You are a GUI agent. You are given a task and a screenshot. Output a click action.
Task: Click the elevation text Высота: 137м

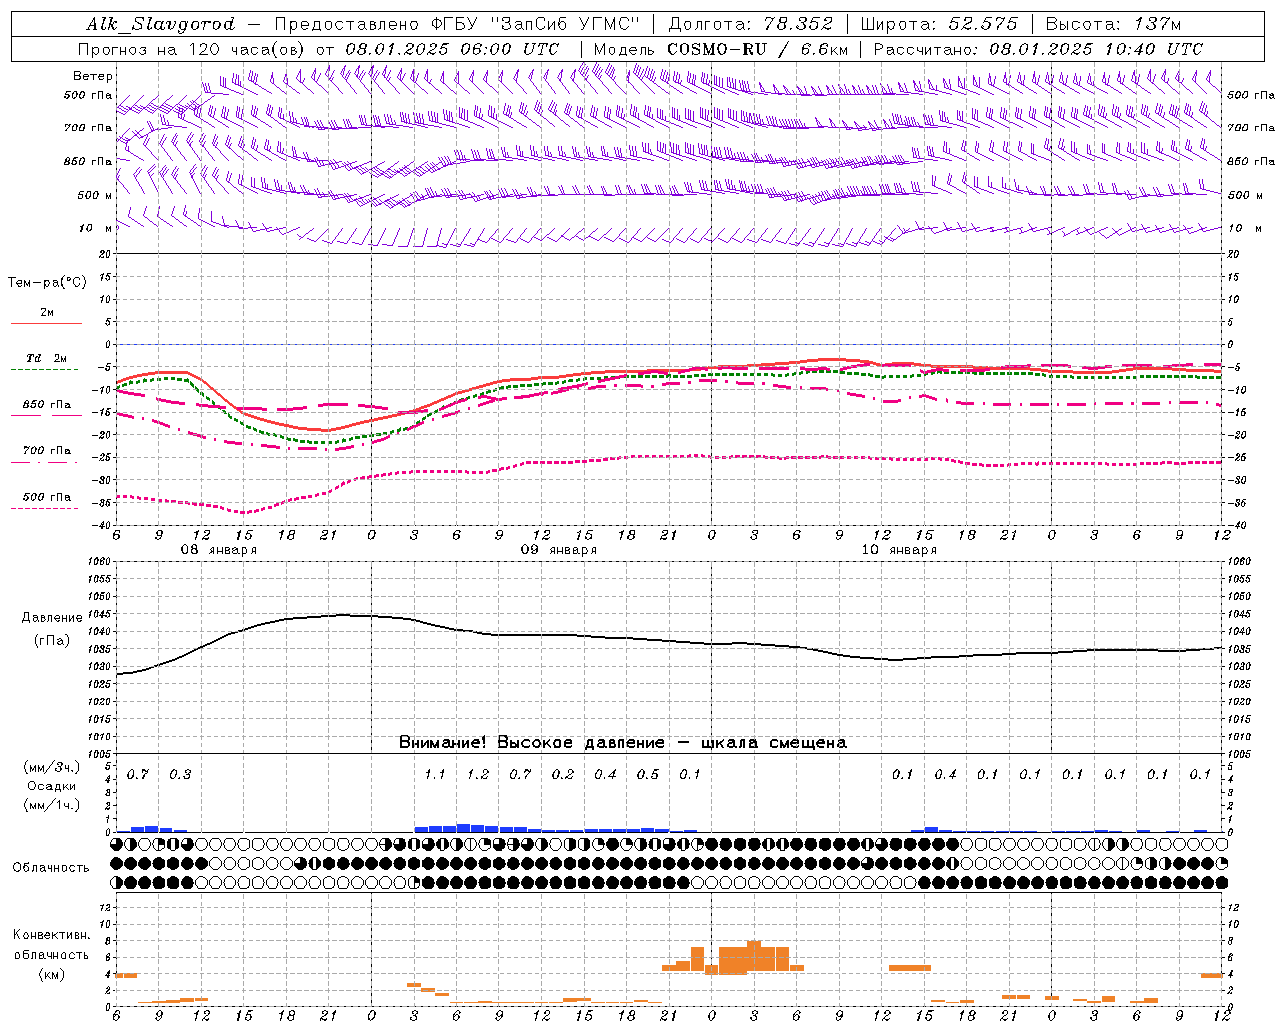tap(1113, 24)
